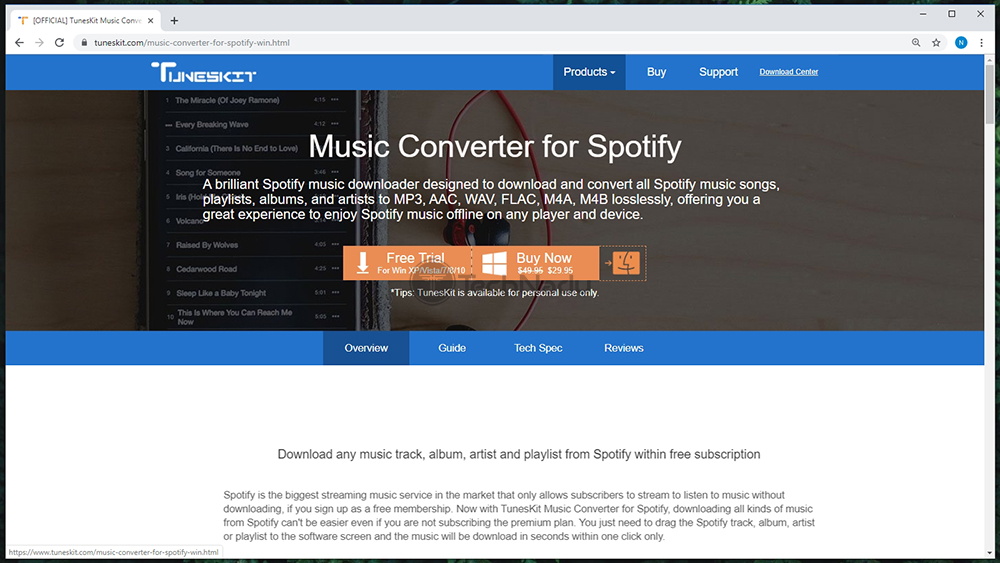1000x563 pixels.
Task: Open the profile avatar N icon
Action: point(961,43)
